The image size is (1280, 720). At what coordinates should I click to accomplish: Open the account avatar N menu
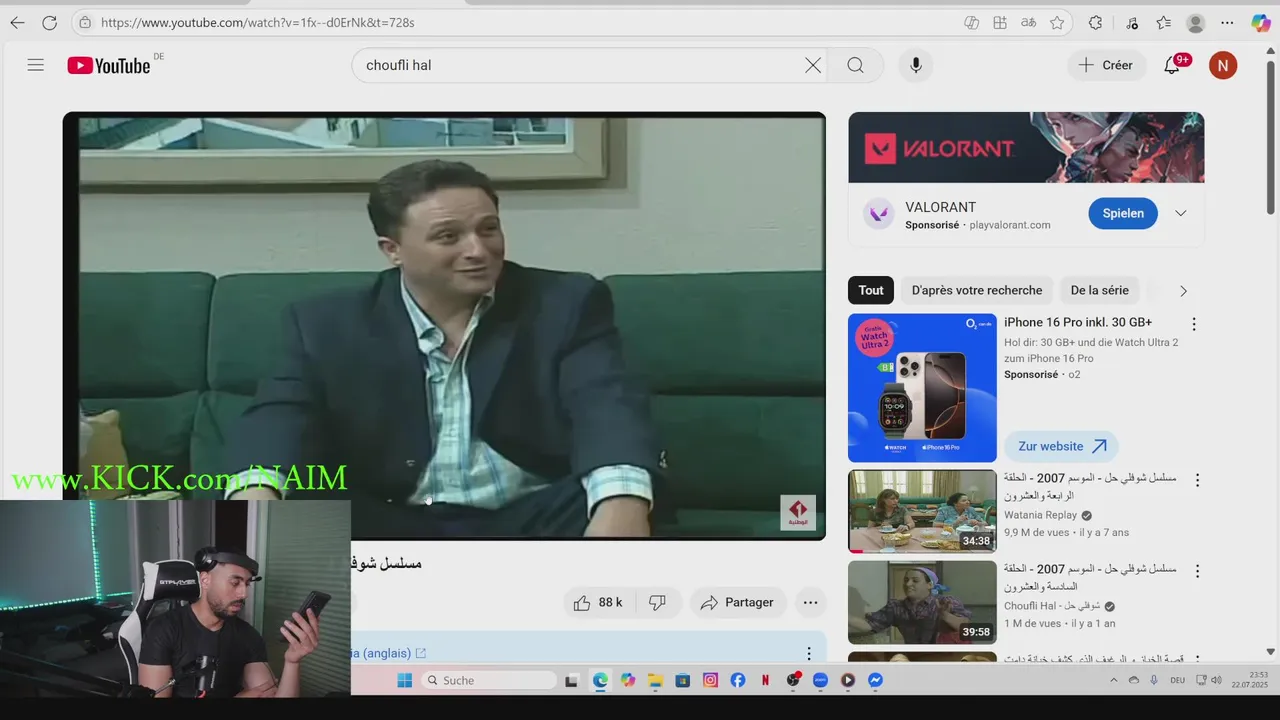(1223, 65)
